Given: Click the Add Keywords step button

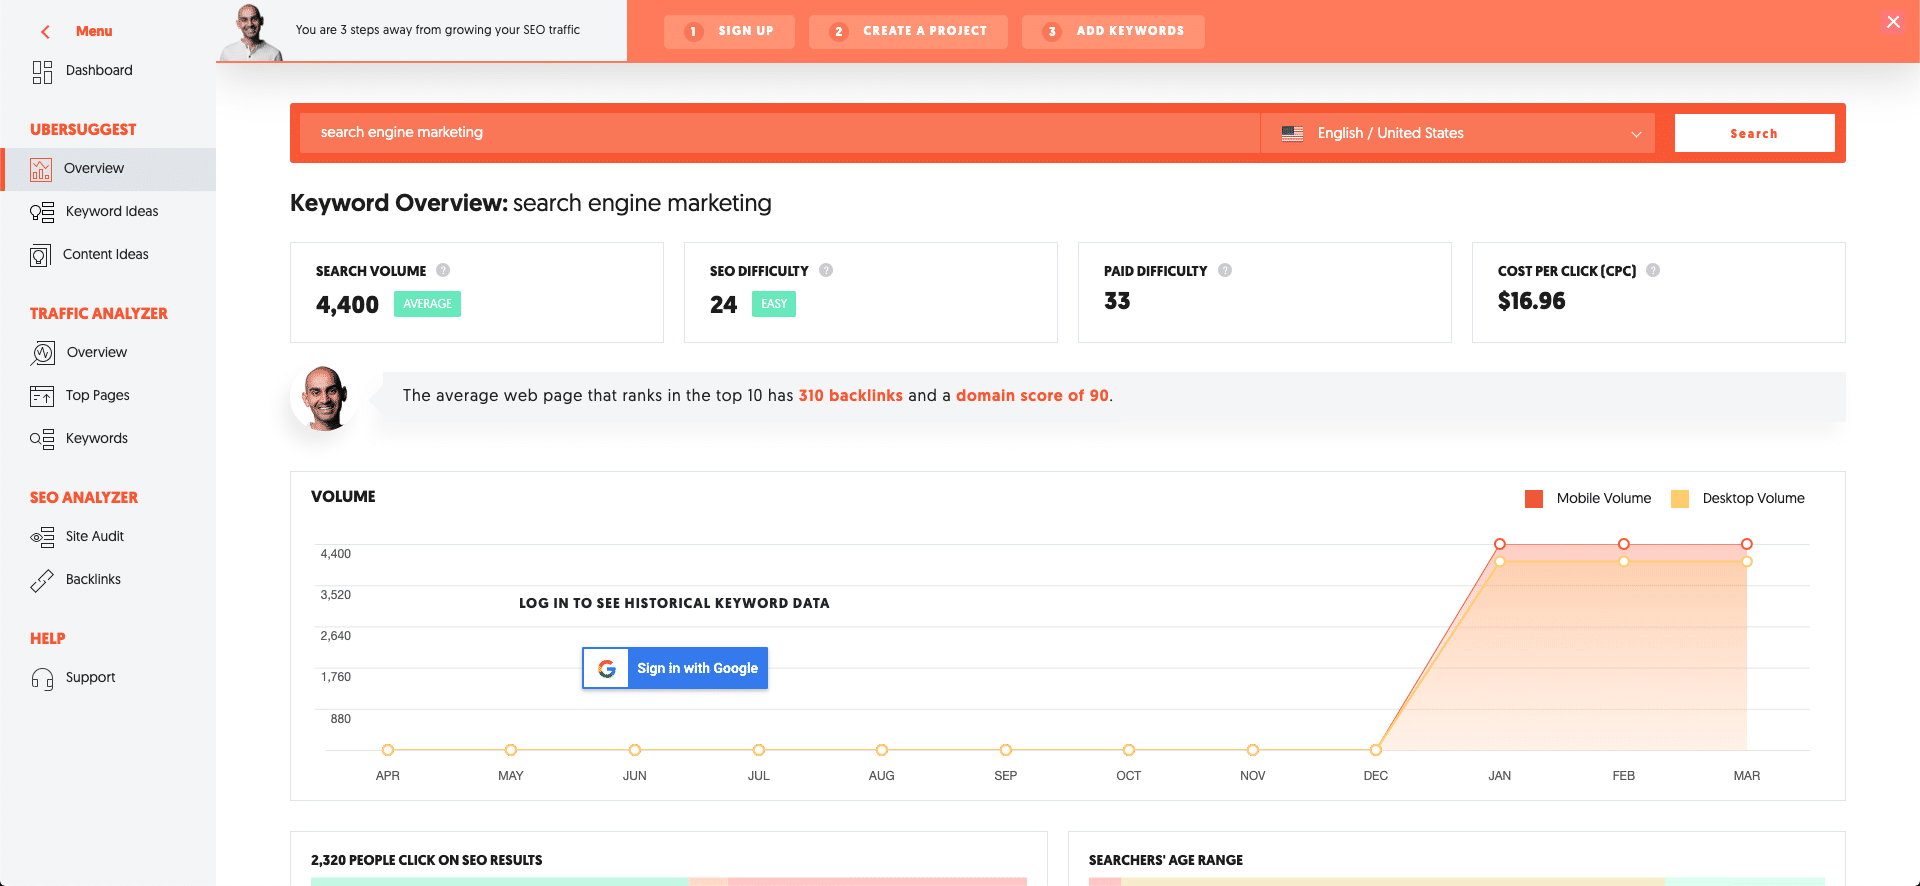Looking at the screenshot, I should (1113, 31).
